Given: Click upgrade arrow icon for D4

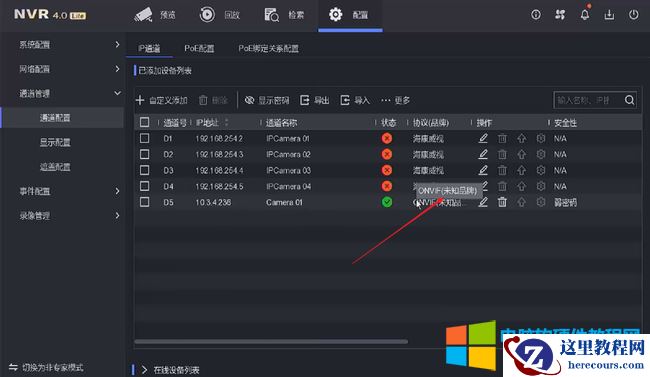Looking at the screenshot, I should click(x=521, y=186).
